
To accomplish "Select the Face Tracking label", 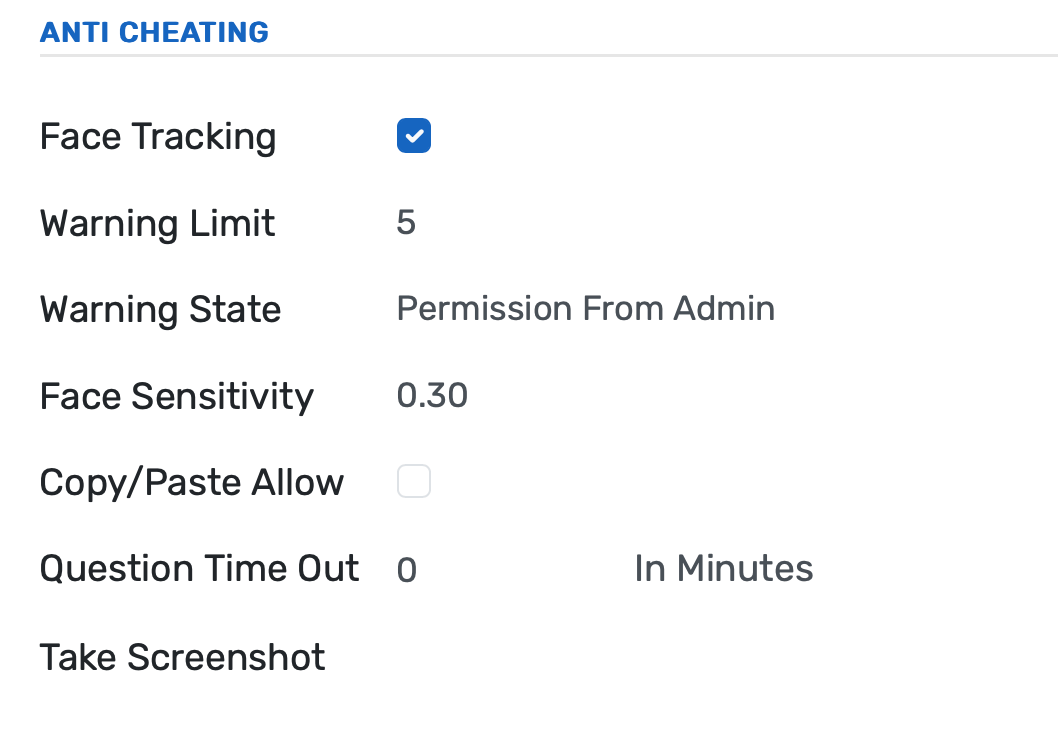I will tap(157, 136).
